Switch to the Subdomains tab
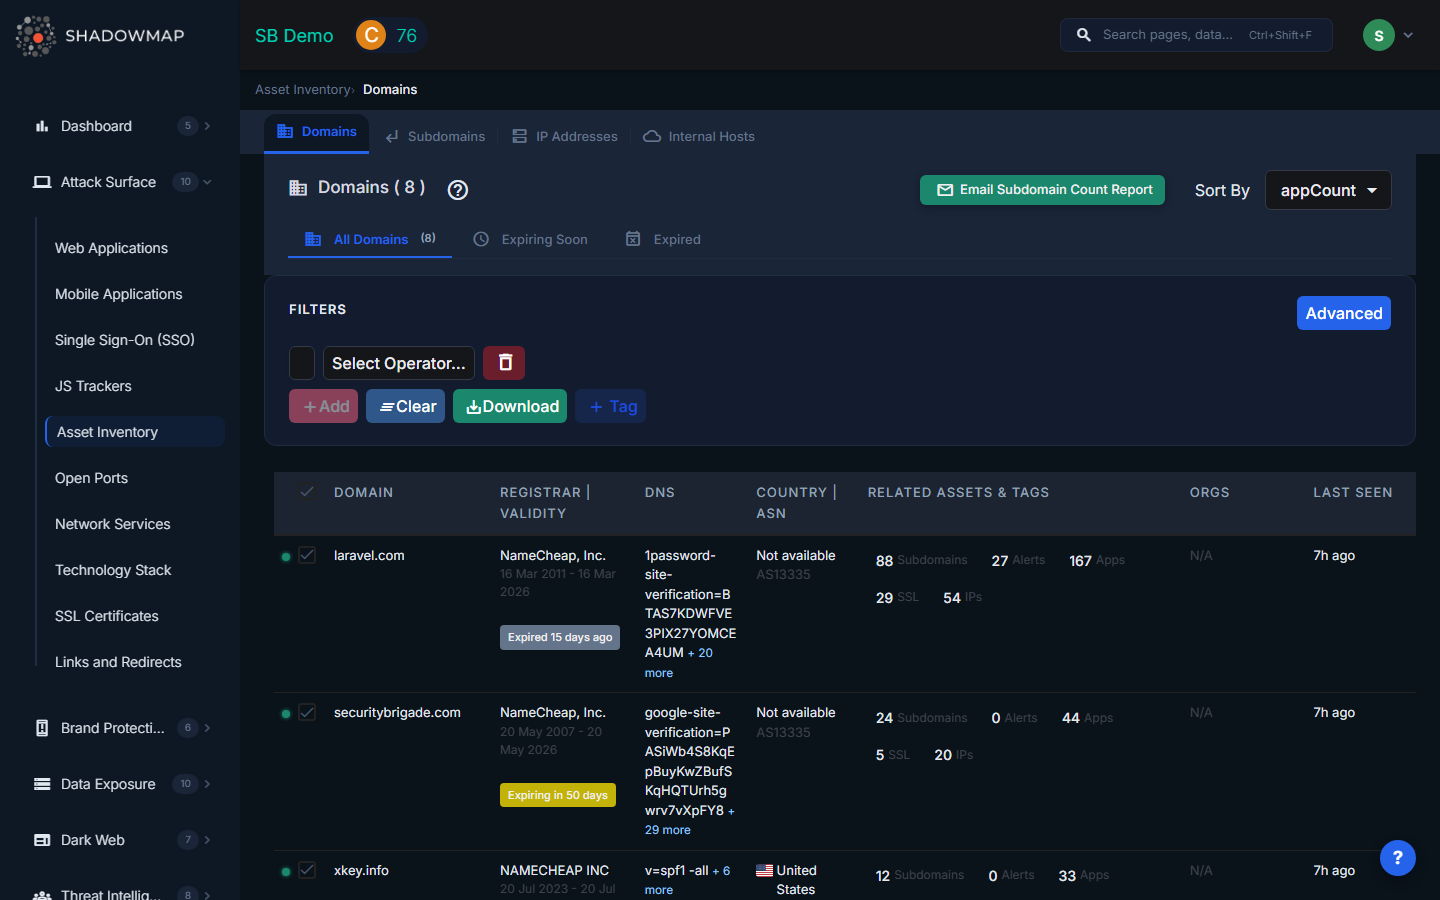1440x900 pixels. pos(436,136)
